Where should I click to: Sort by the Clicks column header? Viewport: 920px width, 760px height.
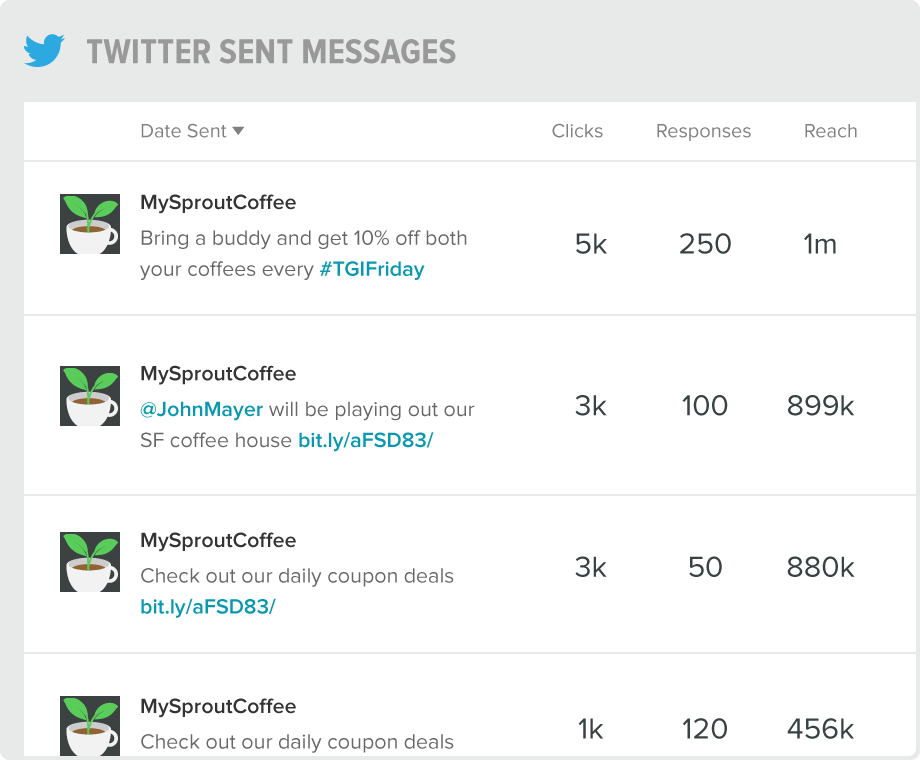coord(577,131)
